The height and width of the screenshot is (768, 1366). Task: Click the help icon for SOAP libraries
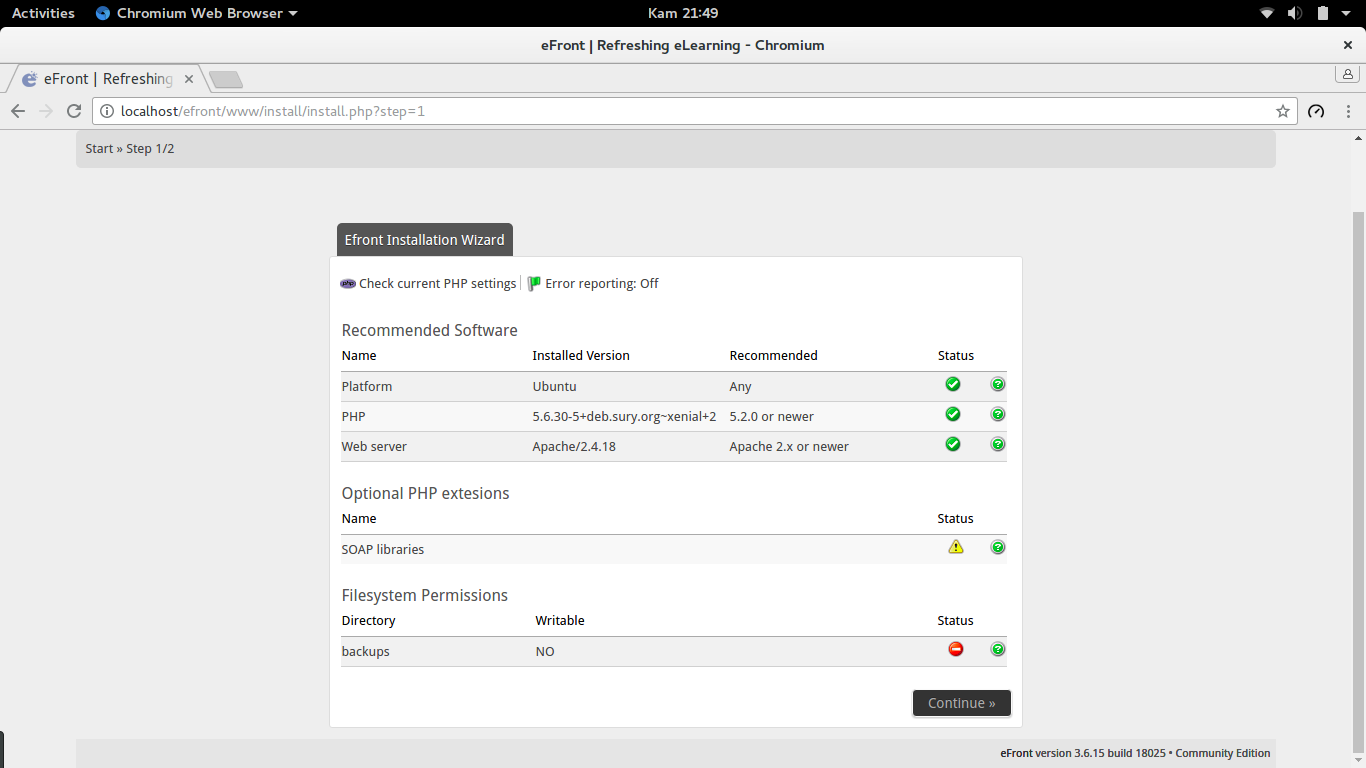pyautogui.click(x=998, y=547)
